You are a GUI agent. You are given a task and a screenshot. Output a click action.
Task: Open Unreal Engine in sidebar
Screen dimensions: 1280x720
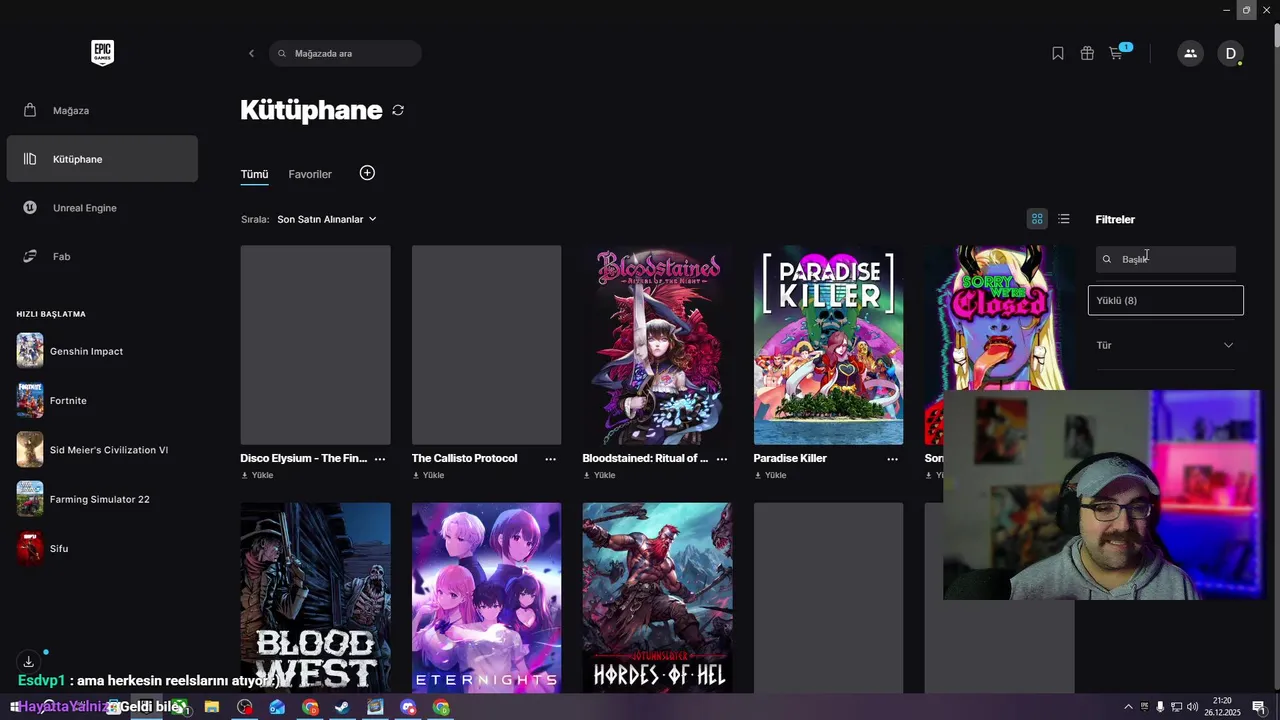click(102, 208)
